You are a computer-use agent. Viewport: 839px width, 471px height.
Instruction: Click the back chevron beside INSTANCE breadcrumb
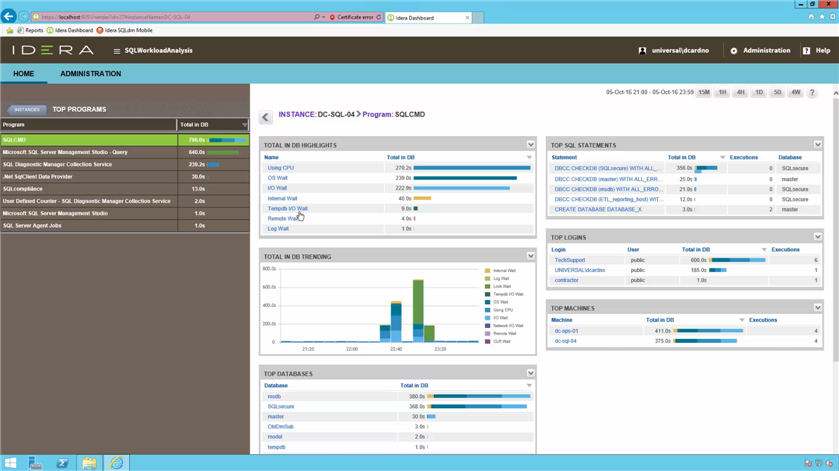click(265, 117)
